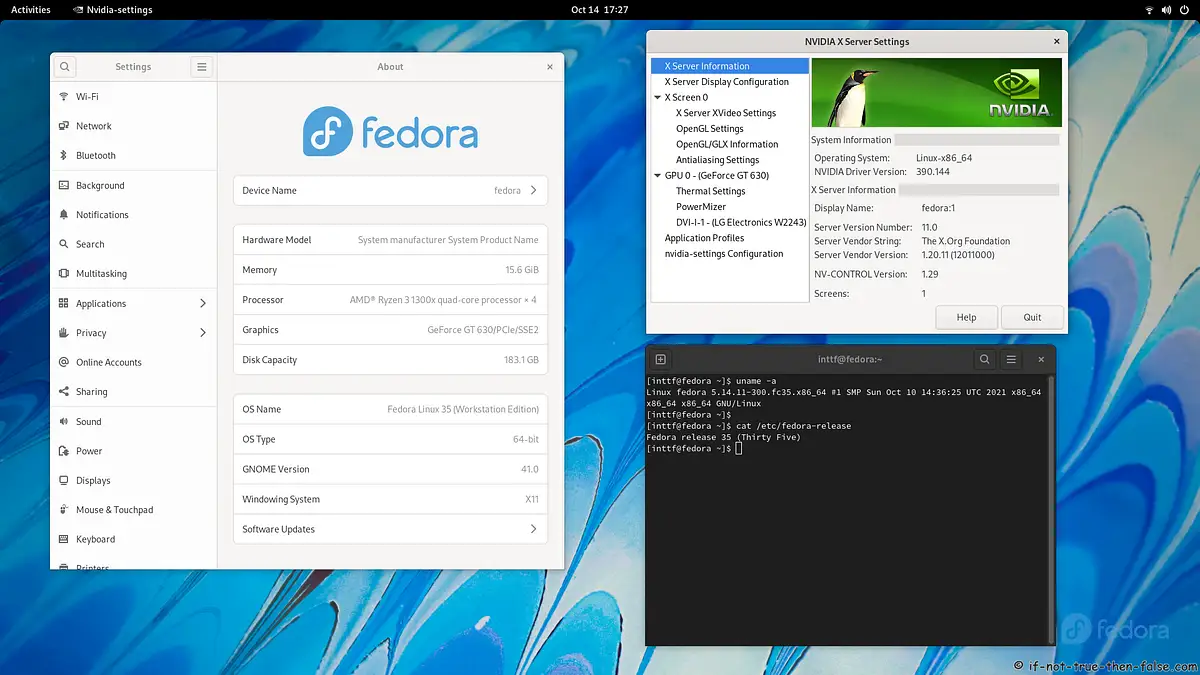Select the Wi-Fi icon in Settings sidebar

click(x=64, y=97)
